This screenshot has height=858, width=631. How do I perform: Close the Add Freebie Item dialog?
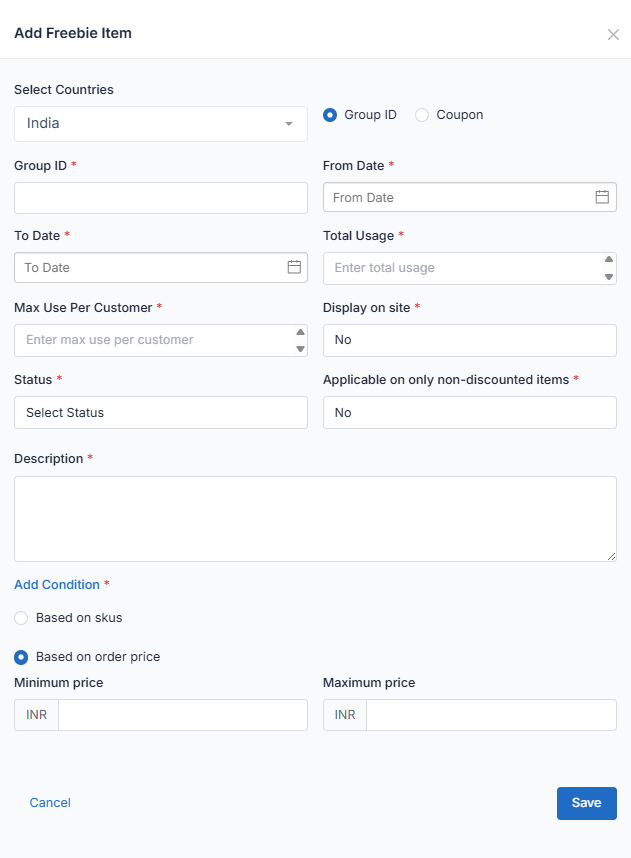click(x=613, y=34)
